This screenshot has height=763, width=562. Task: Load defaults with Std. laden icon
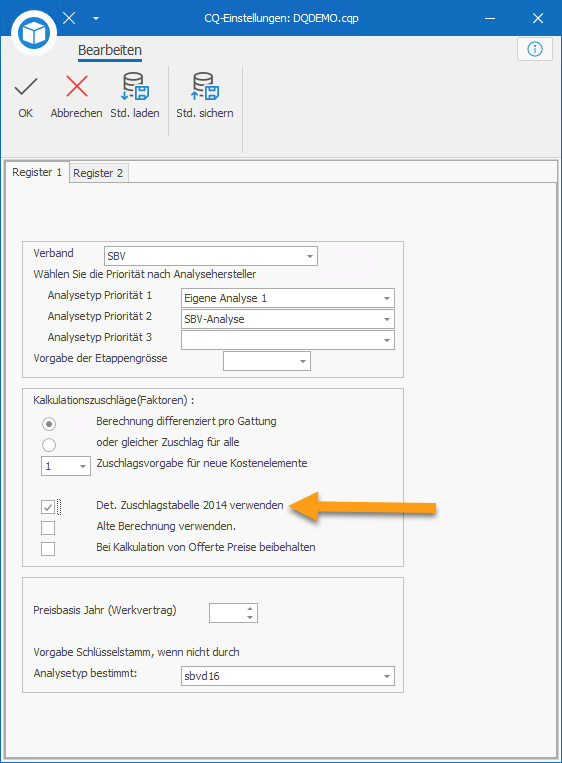[x=135, y=87]
